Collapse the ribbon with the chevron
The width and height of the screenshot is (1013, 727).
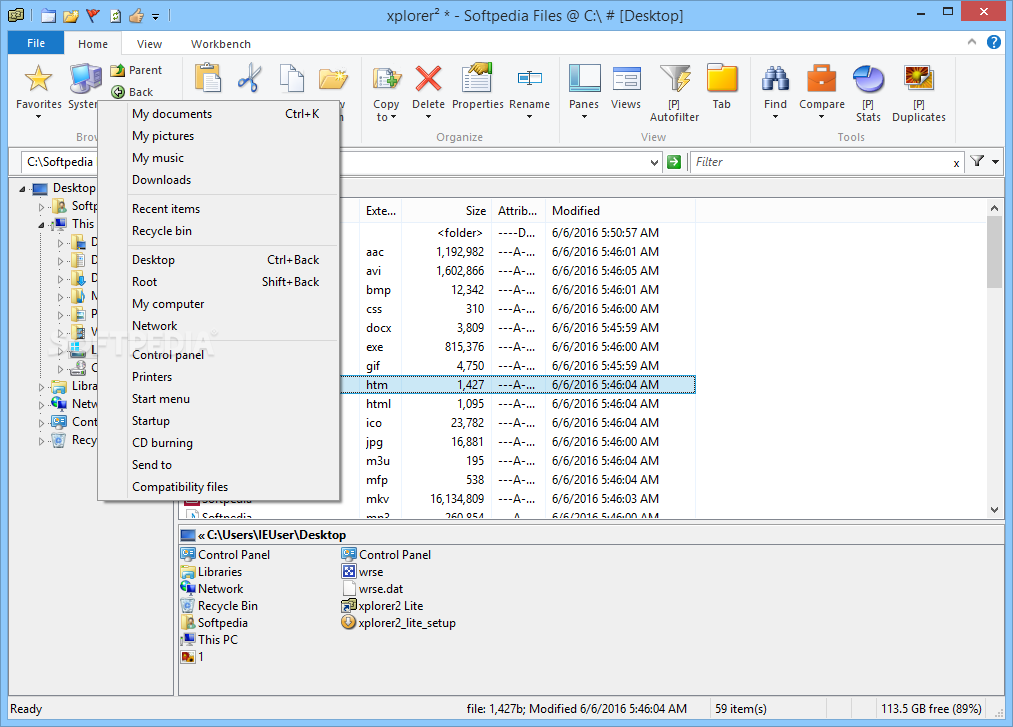pos(972,42)
